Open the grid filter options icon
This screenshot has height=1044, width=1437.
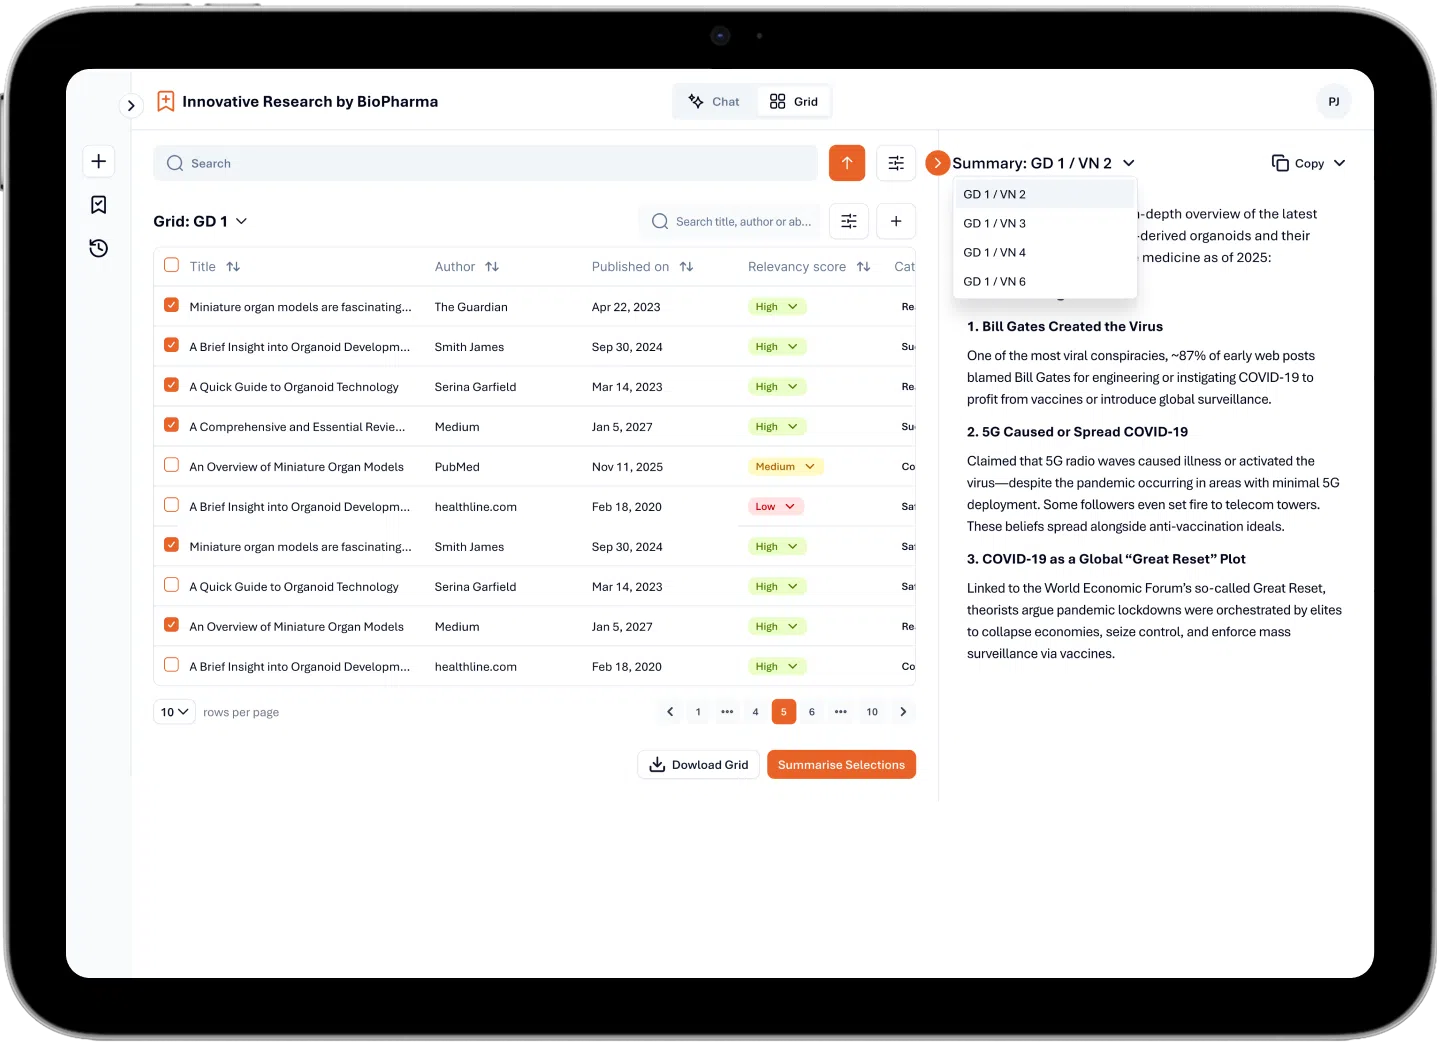(848, 221)
